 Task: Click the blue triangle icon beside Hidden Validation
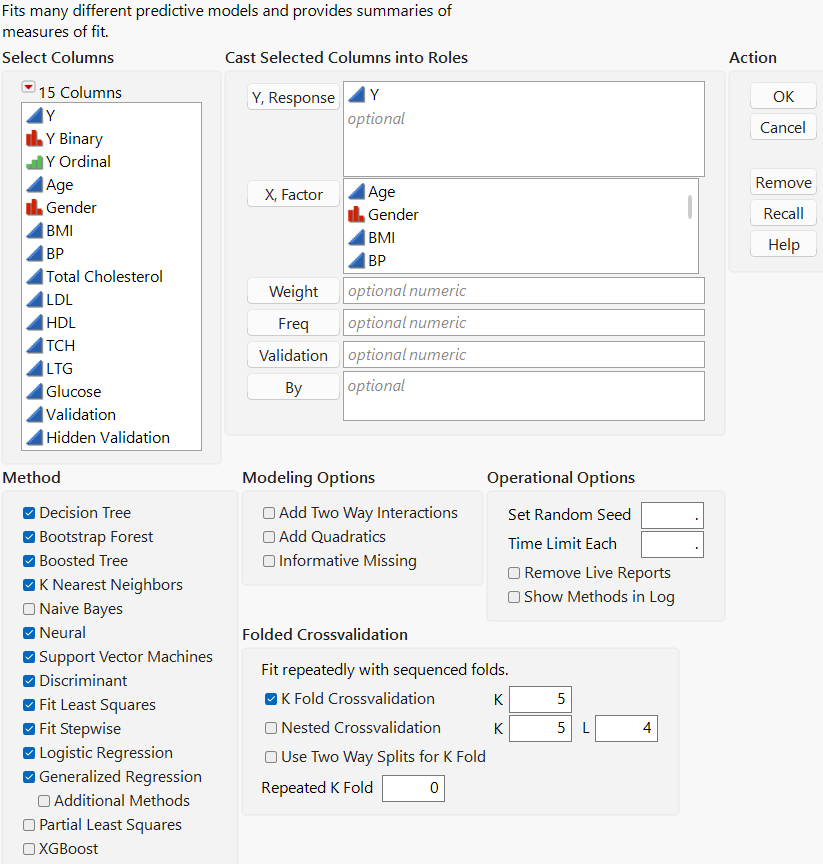point(34,438)
